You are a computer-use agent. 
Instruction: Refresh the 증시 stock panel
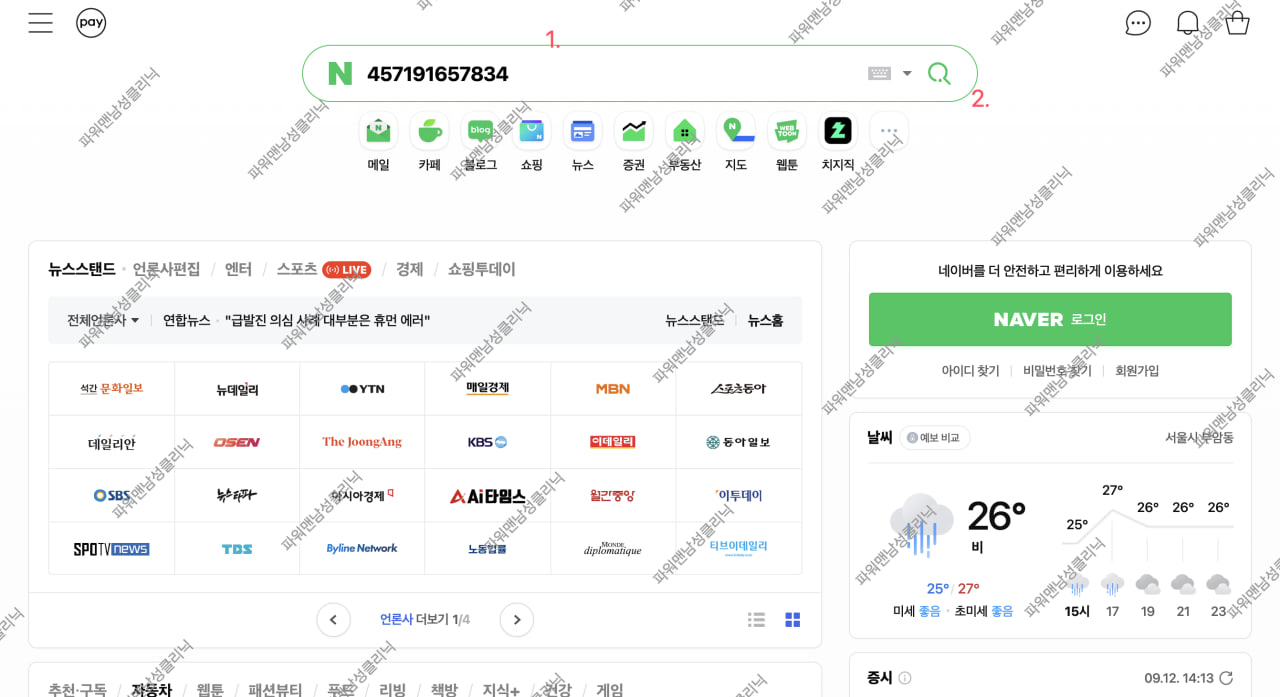(1225, 678)
